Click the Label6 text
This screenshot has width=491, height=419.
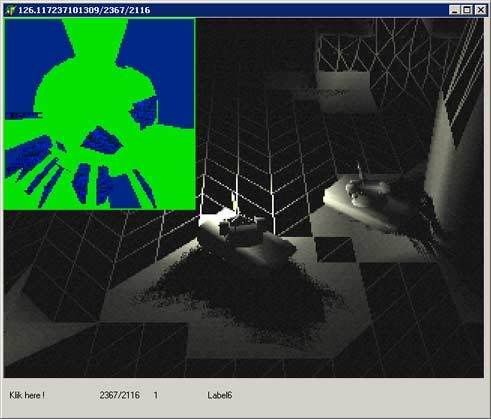219,395
